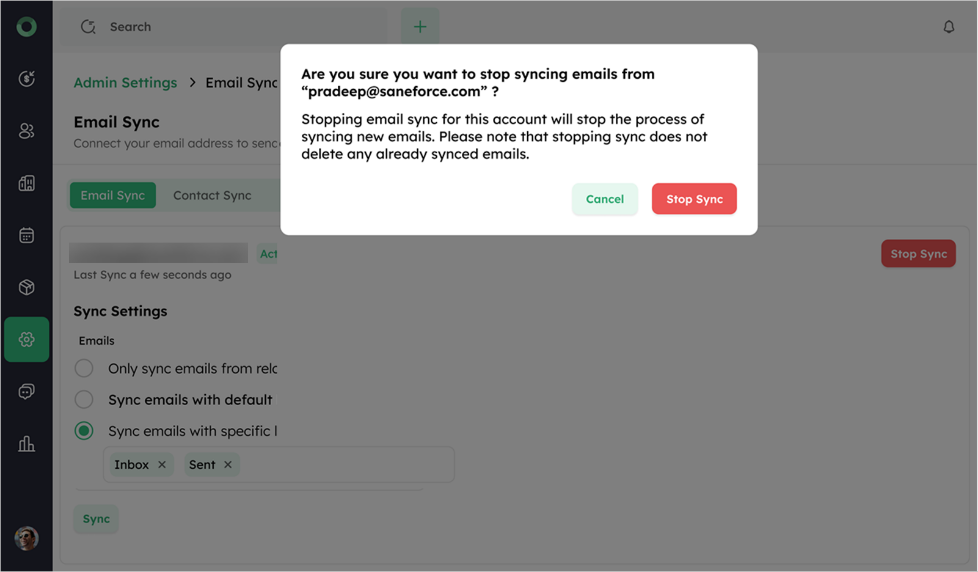
Task: Remove the Sent label tag
Action: click(x=228, y=465)
